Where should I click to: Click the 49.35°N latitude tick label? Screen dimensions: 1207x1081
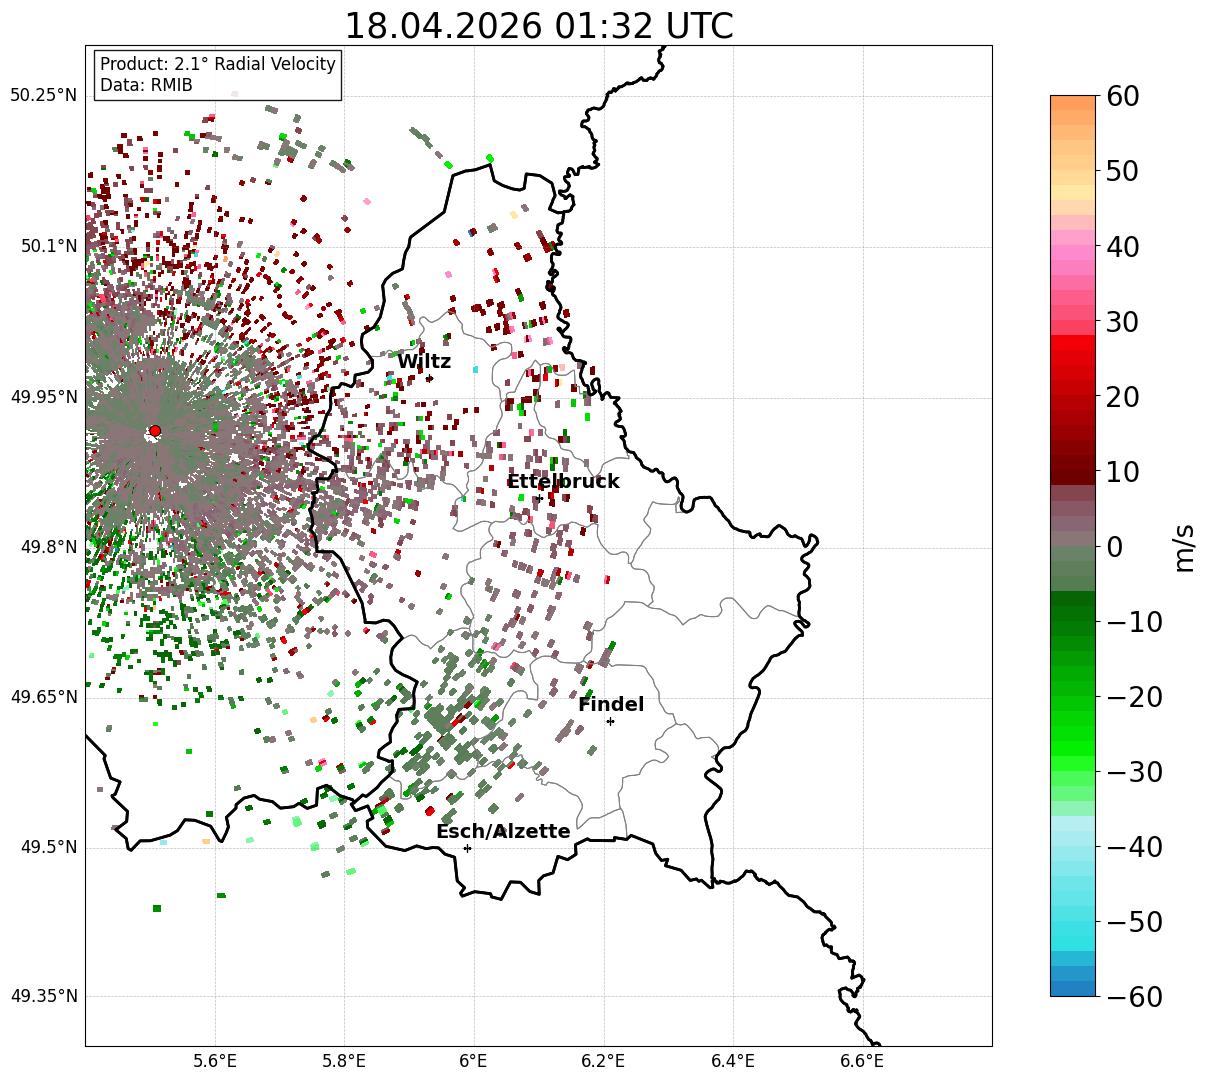(44, 997)
